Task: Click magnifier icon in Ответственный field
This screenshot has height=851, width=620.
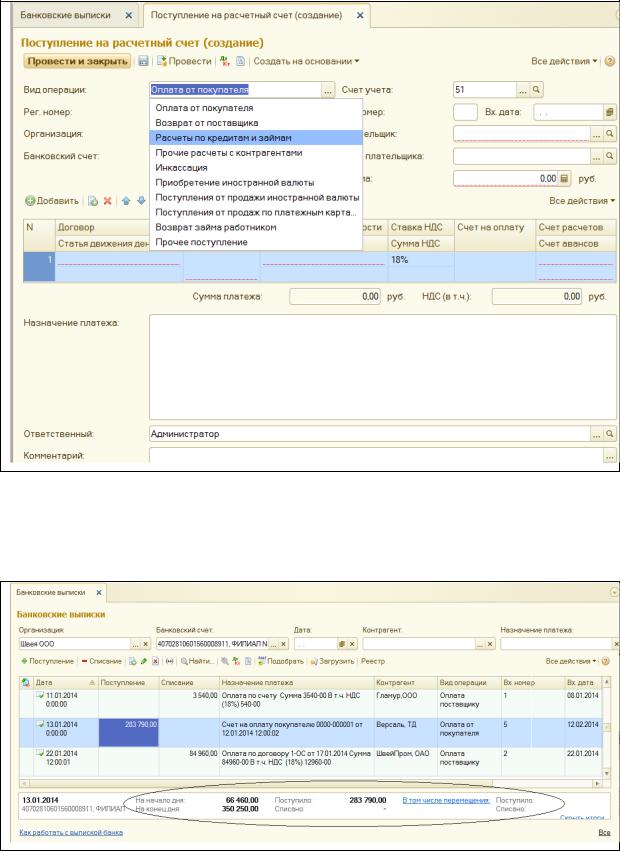Action: [x=610, y=434]
